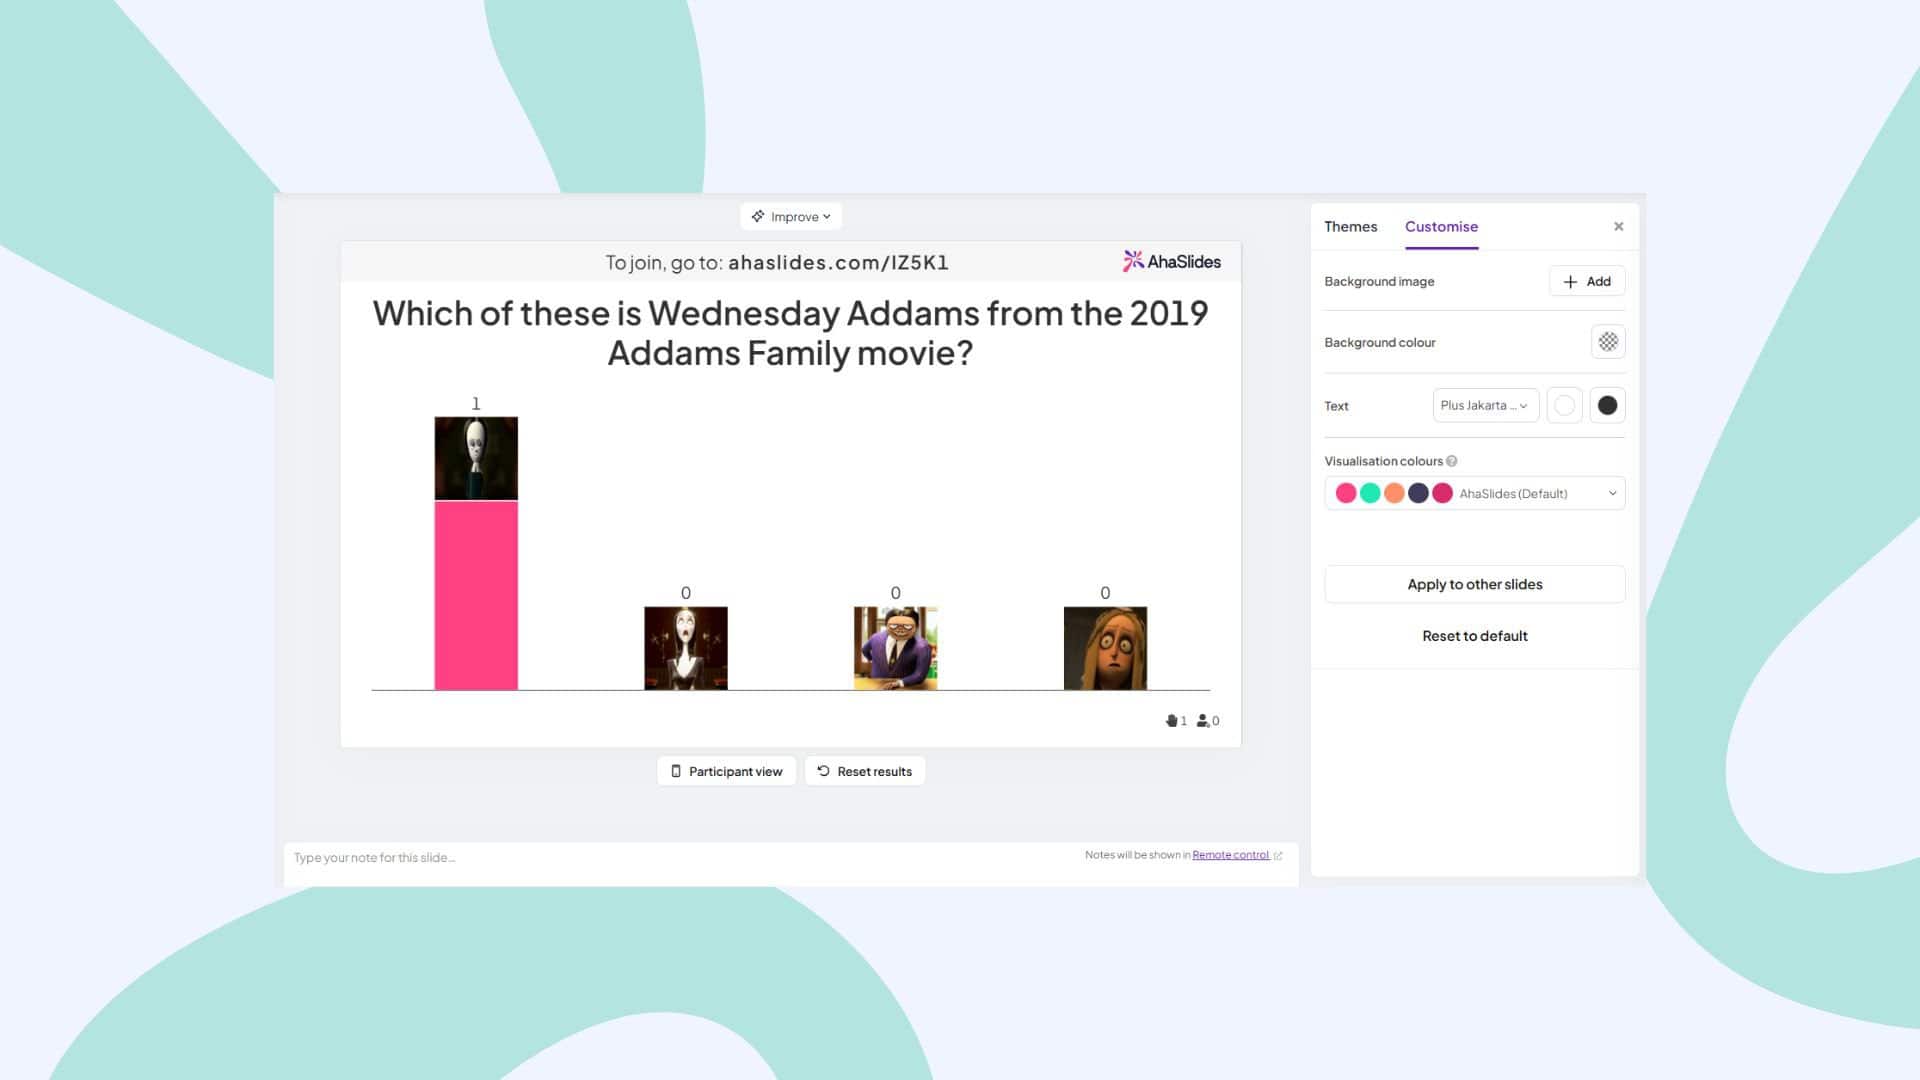The image size is (1920, 1080).
Task: Add a background image
Action: click(1587, 282)
